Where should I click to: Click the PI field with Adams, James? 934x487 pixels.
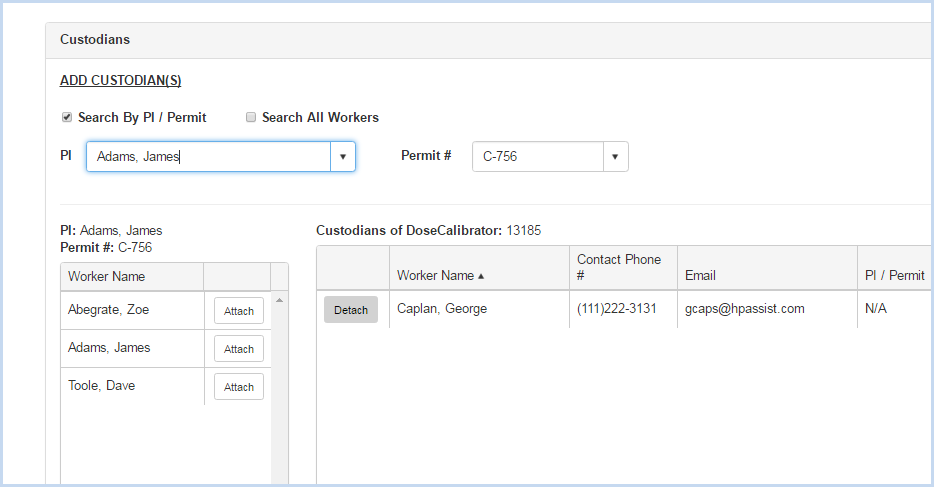(208, 157)
